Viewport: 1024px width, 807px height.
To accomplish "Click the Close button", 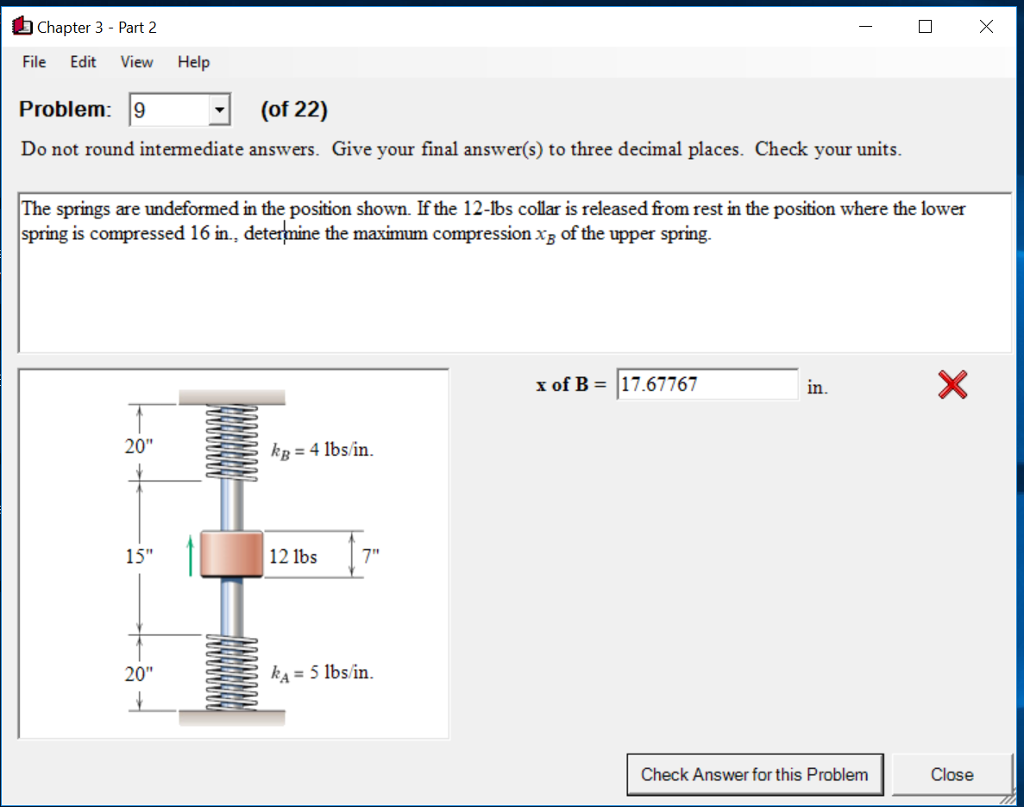I will pos(951,774).
